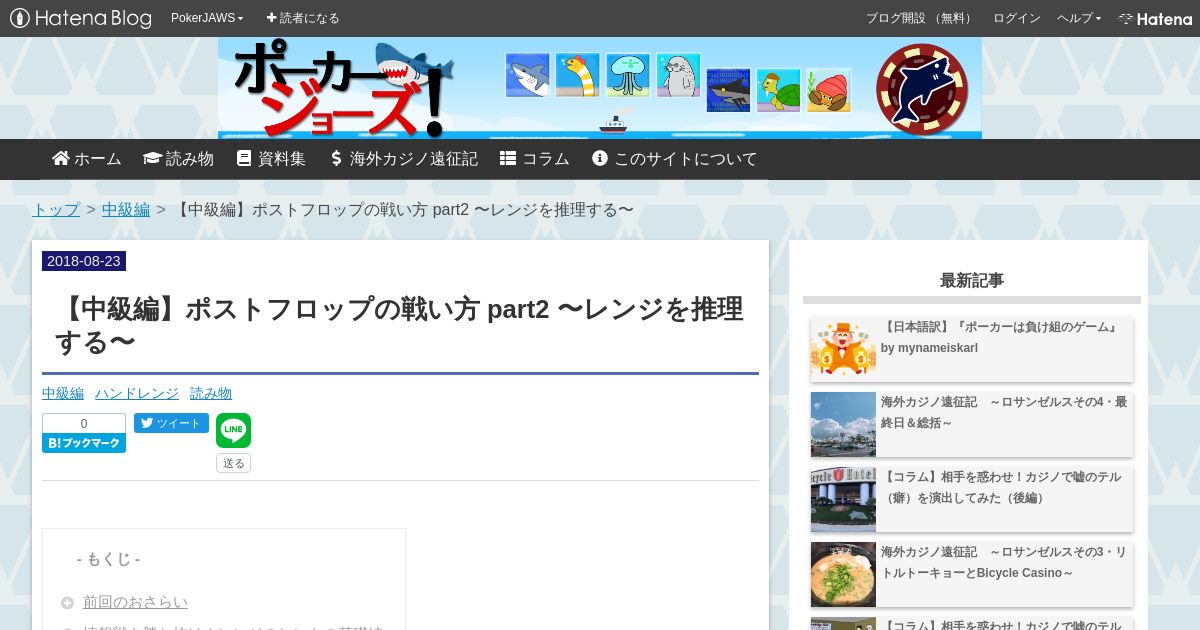Expand the 前回のおさらい table of contents entry
This screenshot has width=1200, height=630.
tap(67, 603)
